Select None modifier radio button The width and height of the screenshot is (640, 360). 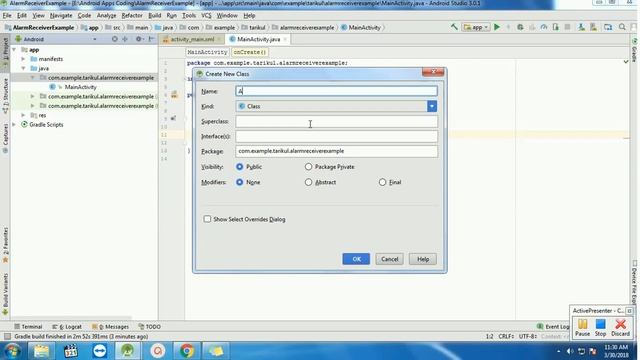pyautogui.click(x=240, y=182)
